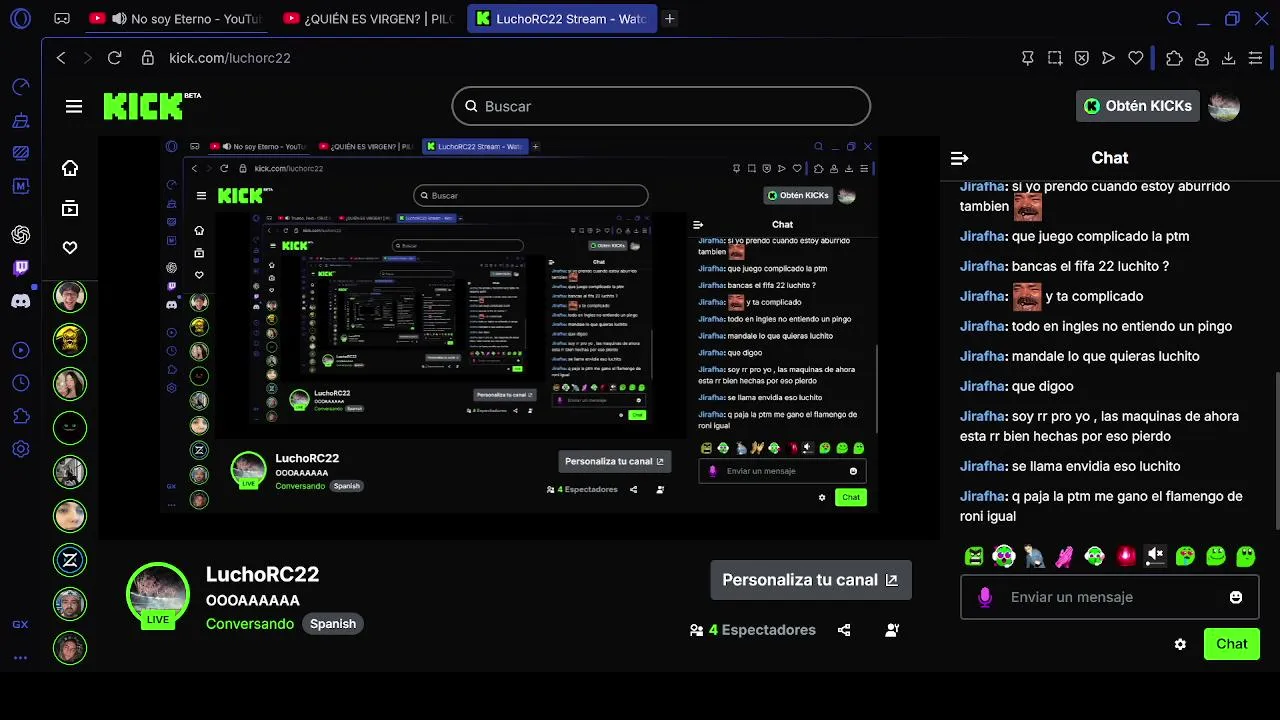
Task: Click the share icon below the stream
Action: [844, 630]
